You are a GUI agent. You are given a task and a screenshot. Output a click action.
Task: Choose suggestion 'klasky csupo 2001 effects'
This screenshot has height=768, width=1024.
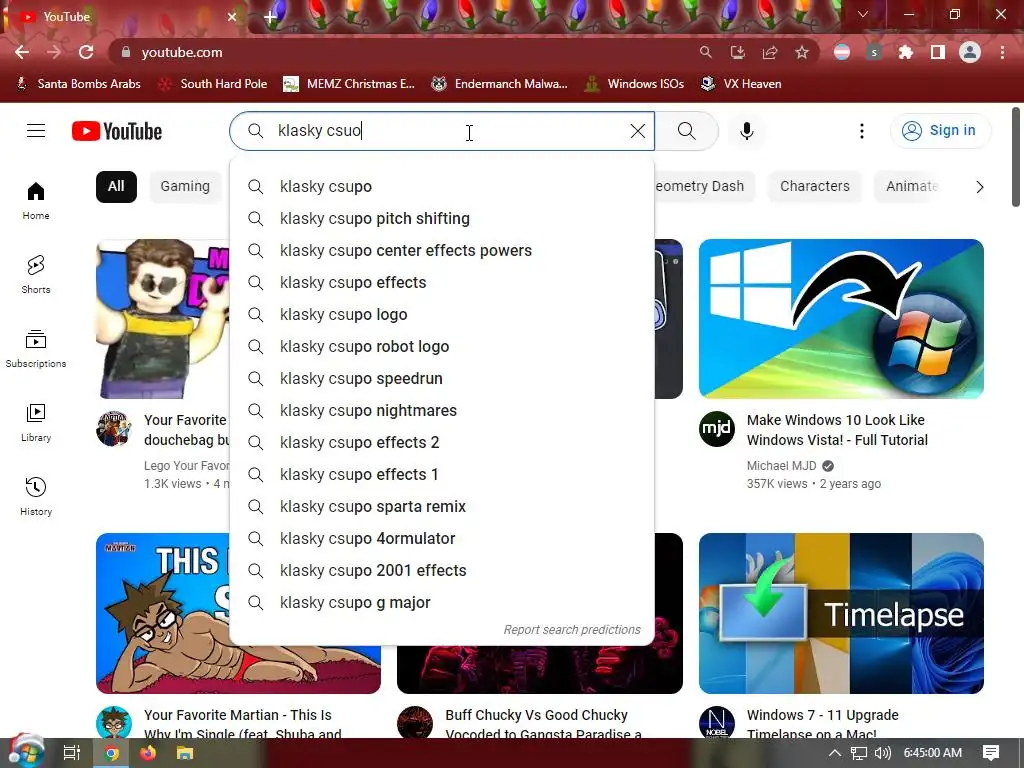(442, 571)
